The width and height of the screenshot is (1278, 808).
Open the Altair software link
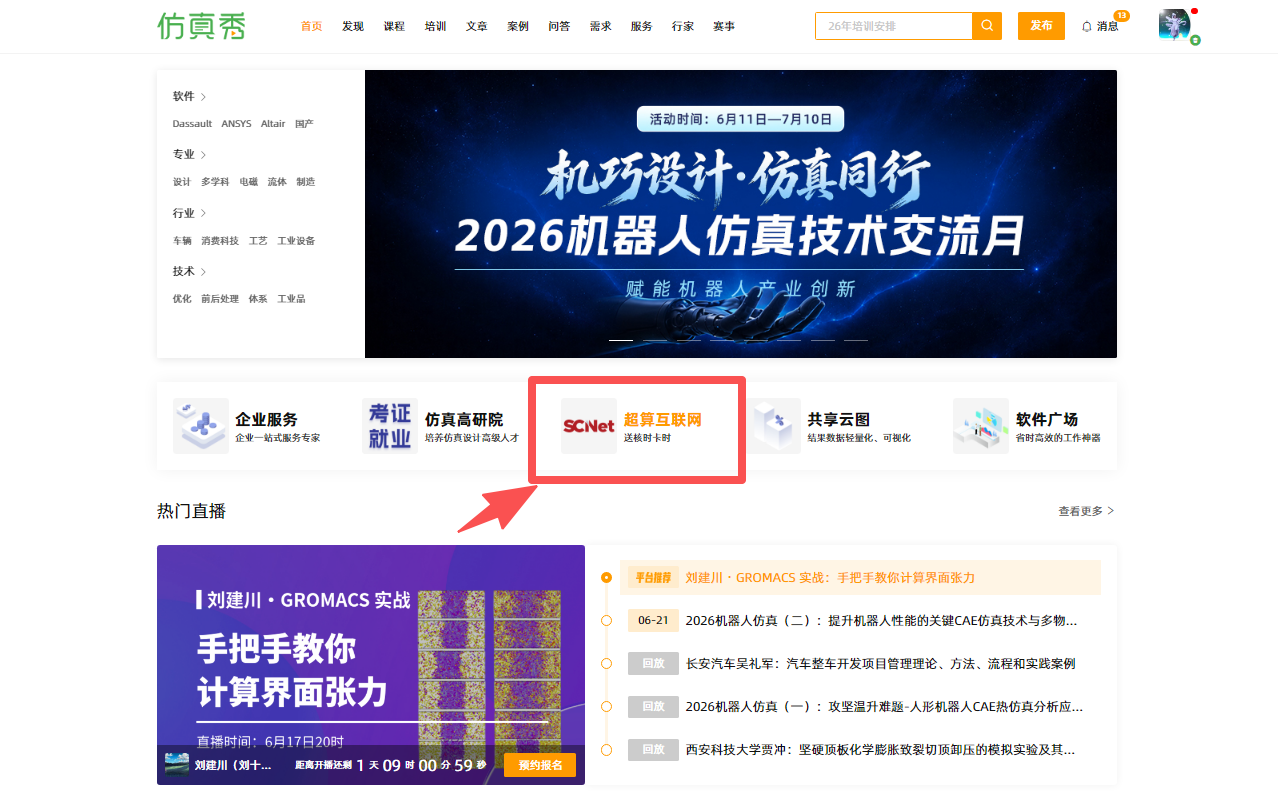pos(273,124)
